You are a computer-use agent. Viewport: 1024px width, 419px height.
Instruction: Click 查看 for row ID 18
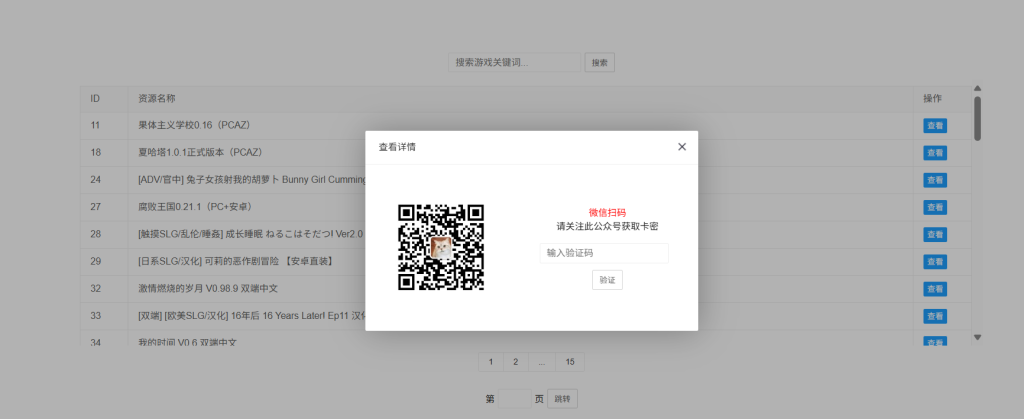click(x=935, y=153)
